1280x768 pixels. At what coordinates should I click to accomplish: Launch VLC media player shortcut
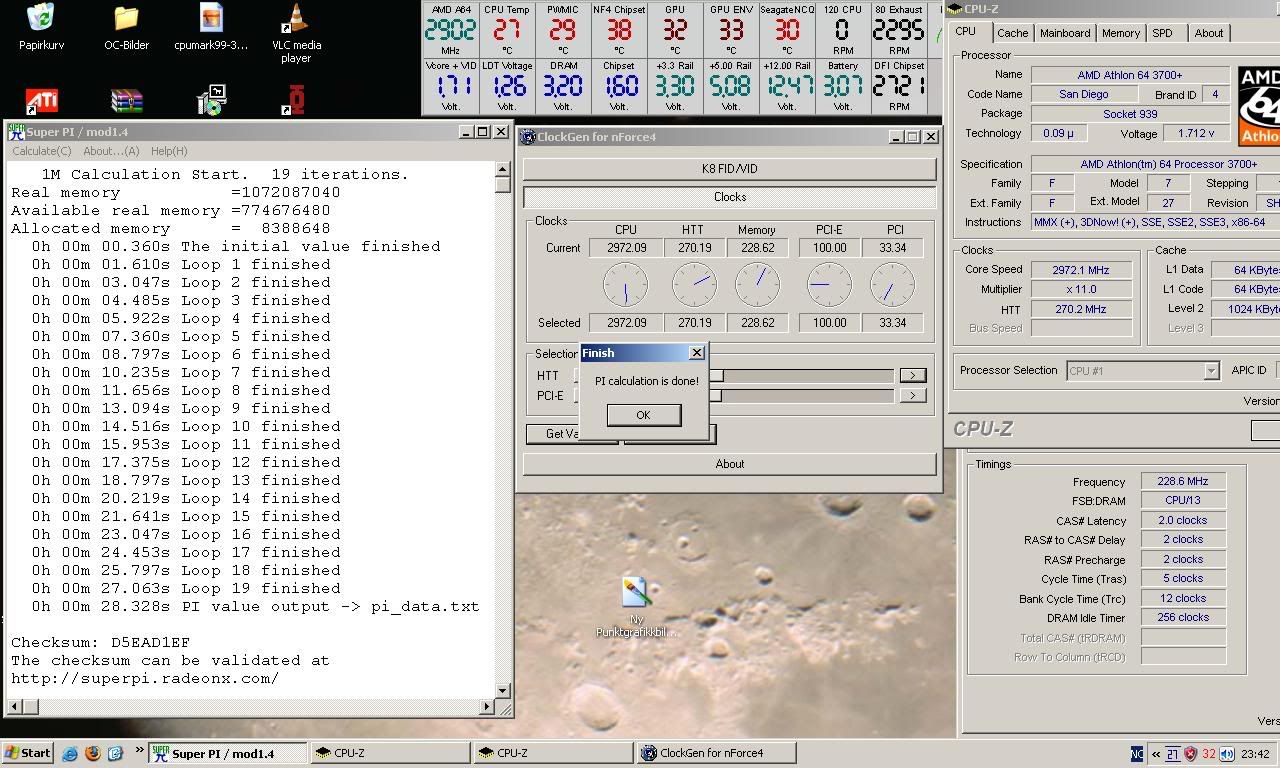coord(296,32)
